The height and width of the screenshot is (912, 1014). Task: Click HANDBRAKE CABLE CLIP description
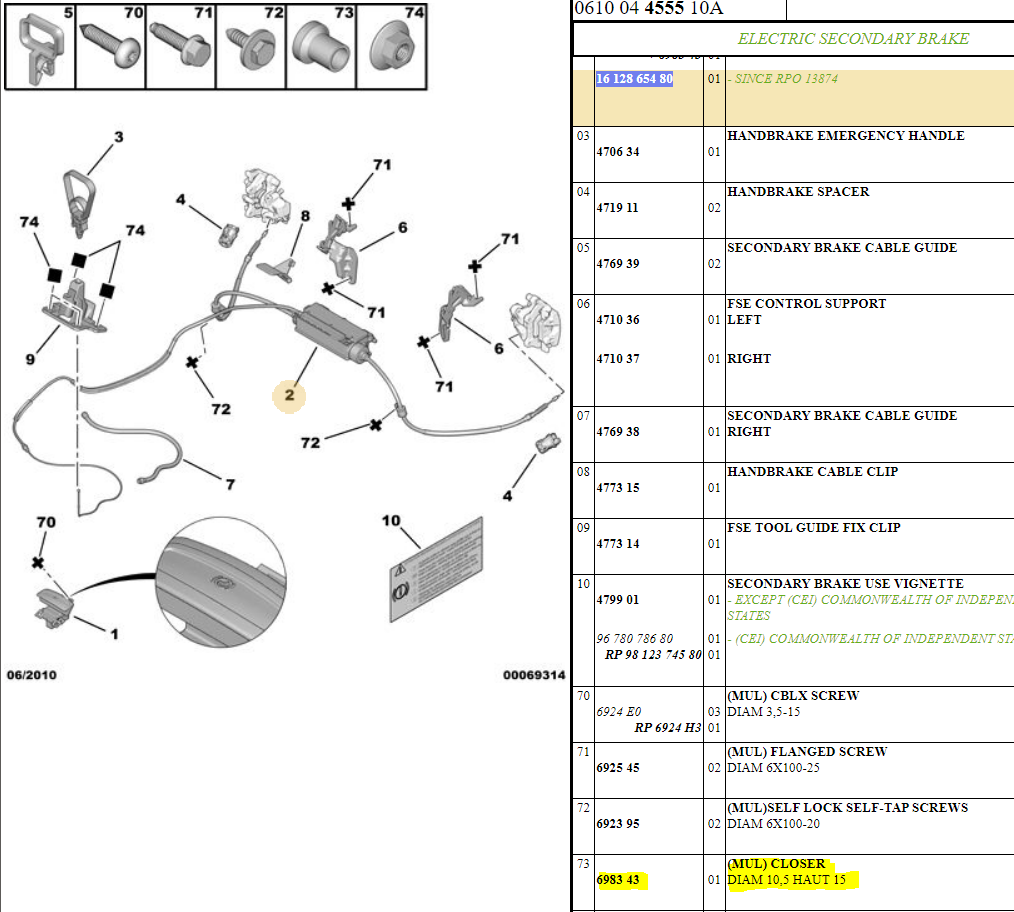coord(812,472)
